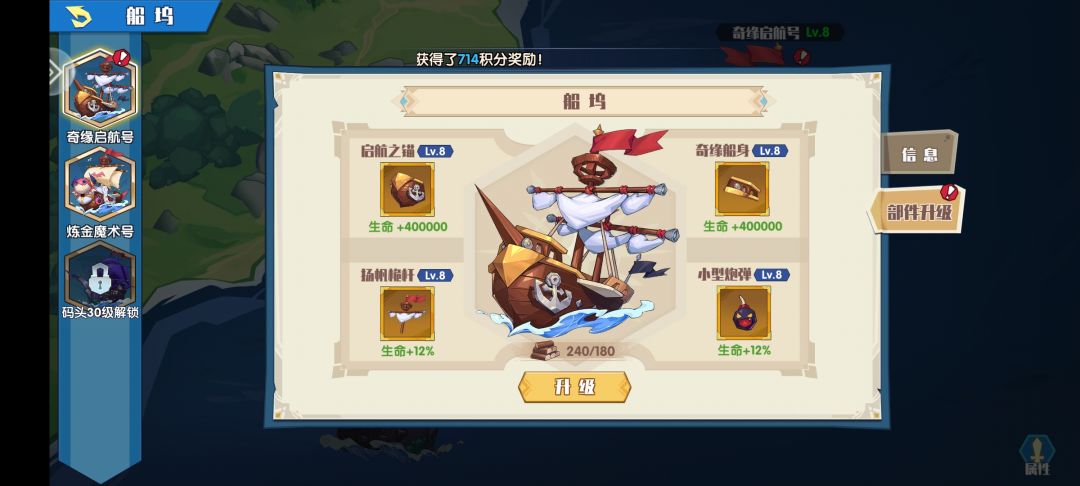Click the yellow back arrow icon
This screenshot has height=486, width=1080.
point(81,15)
